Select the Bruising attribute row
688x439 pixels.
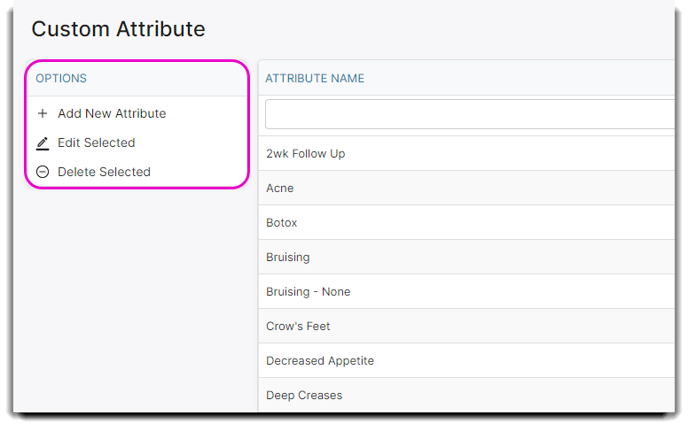click(x=466, y=257)
